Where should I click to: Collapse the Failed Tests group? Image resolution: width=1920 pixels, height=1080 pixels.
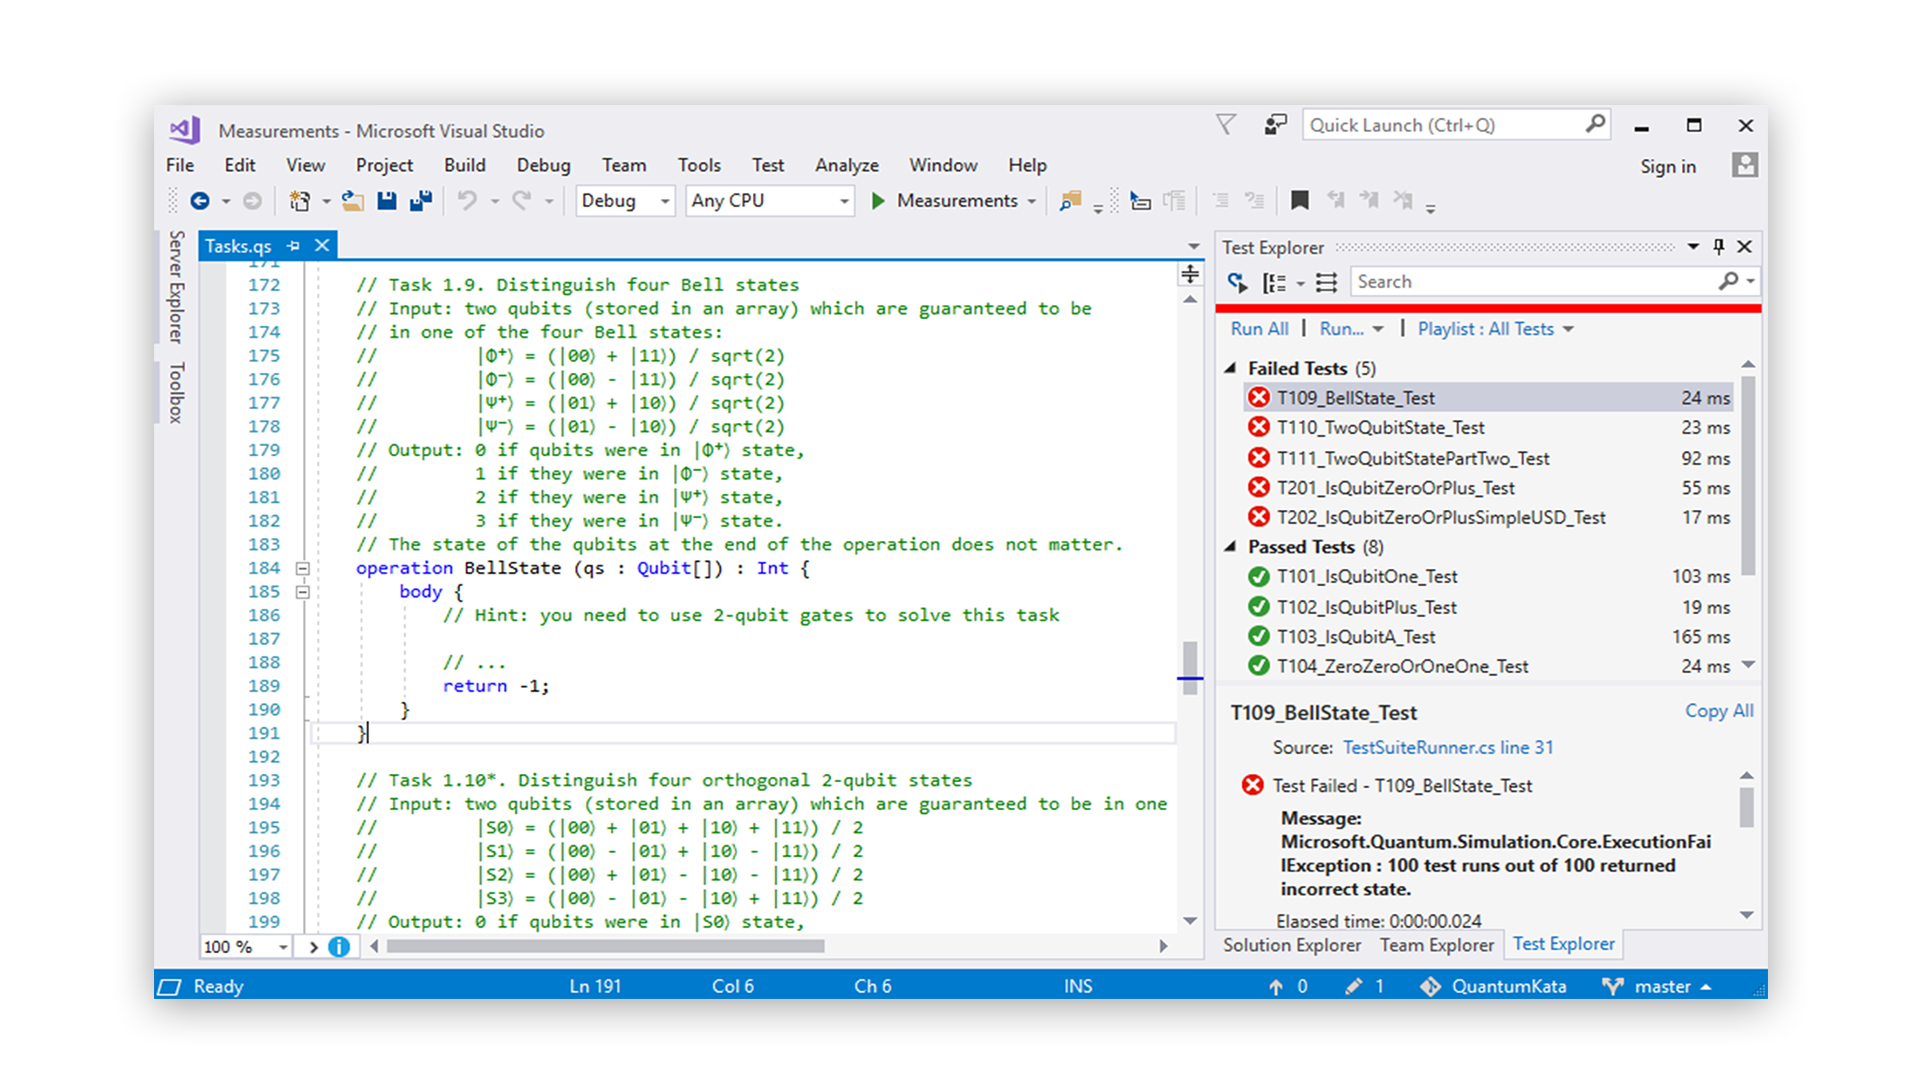[x=1231, y=368]
